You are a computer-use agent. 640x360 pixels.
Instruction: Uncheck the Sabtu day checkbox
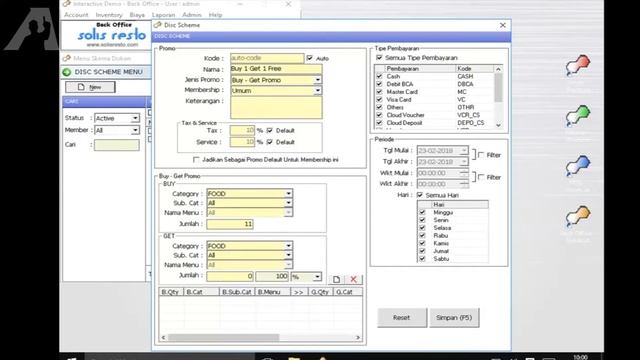click(422, 259)
